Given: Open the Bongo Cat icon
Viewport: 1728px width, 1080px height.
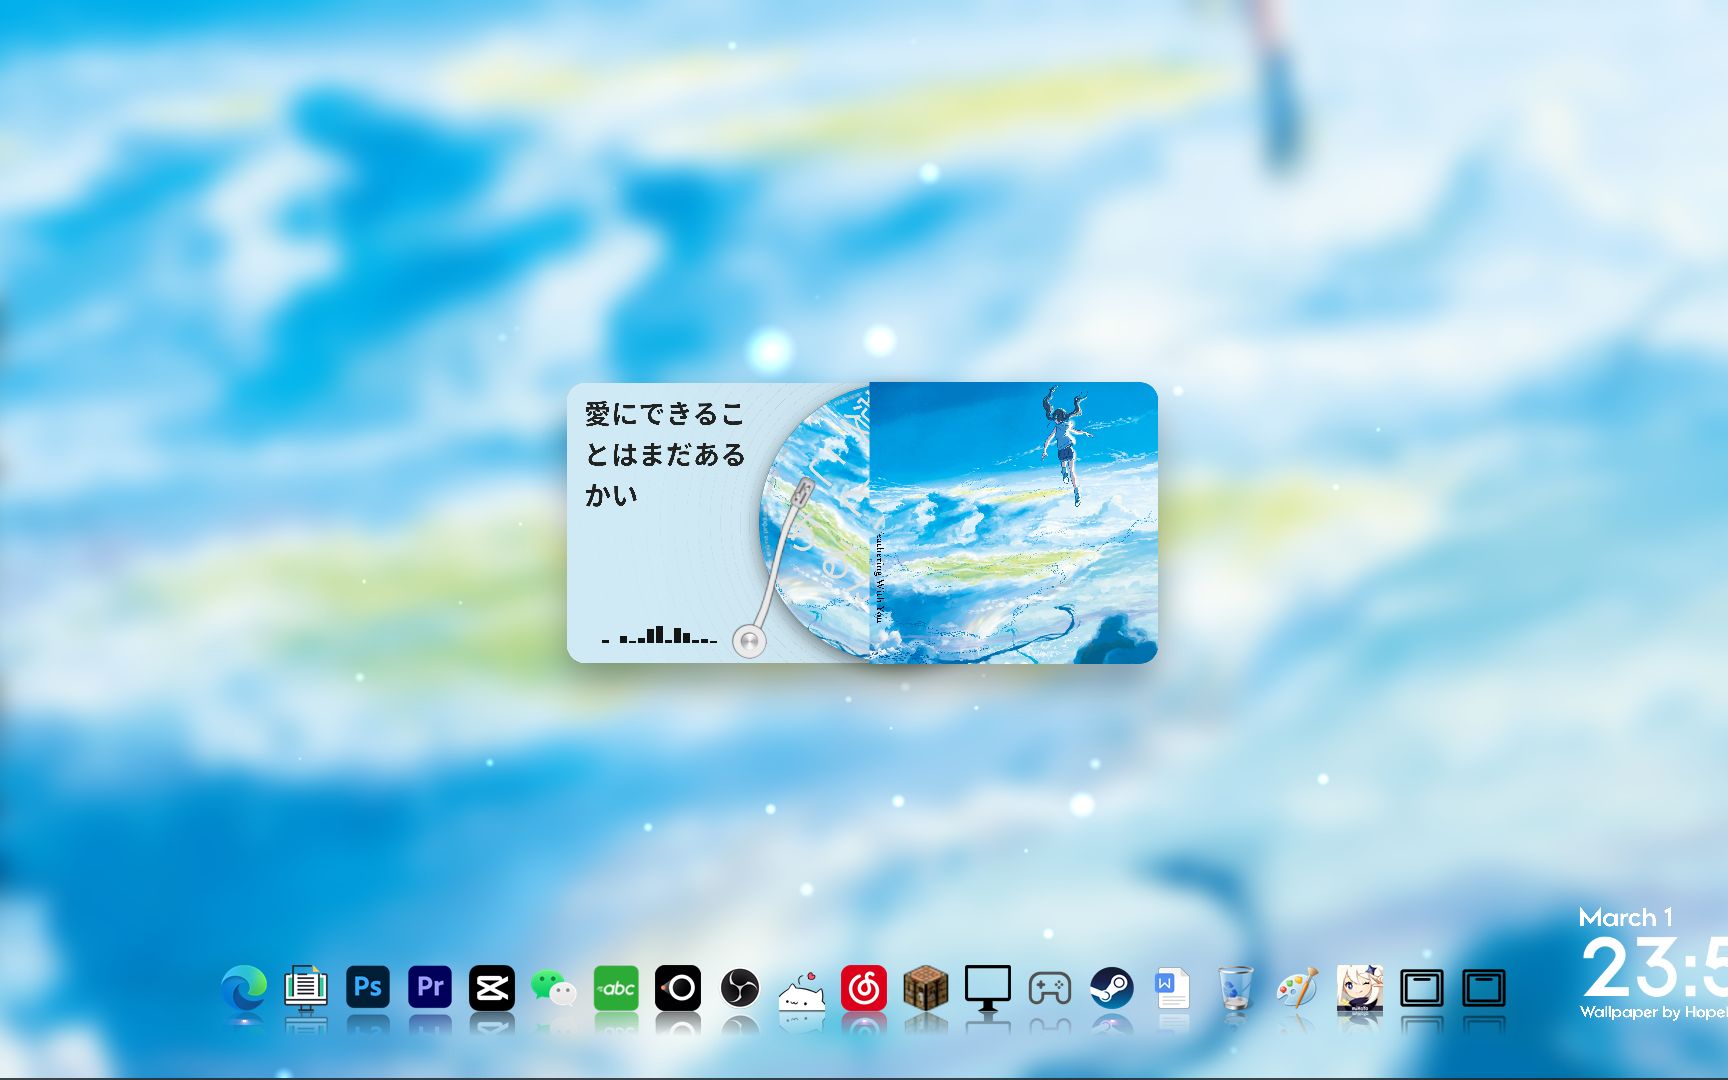Looking at the screenshot, I should (802, 990).
